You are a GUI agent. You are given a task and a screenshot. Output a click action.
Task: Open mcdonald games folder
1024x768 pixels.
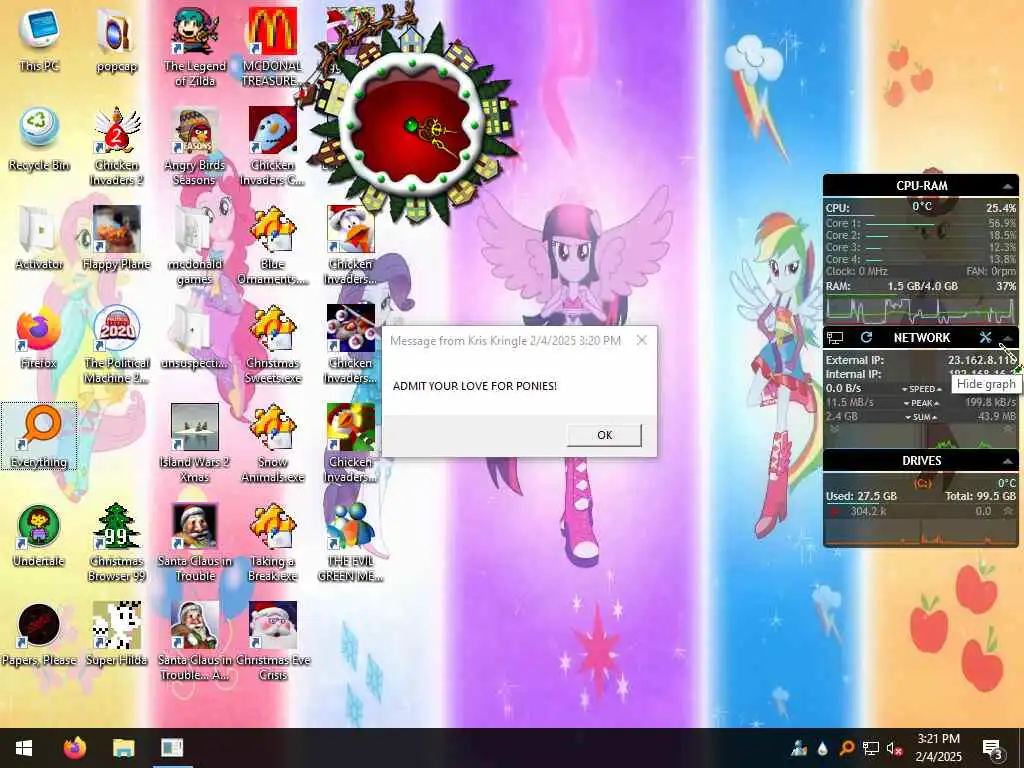[195, 246]
